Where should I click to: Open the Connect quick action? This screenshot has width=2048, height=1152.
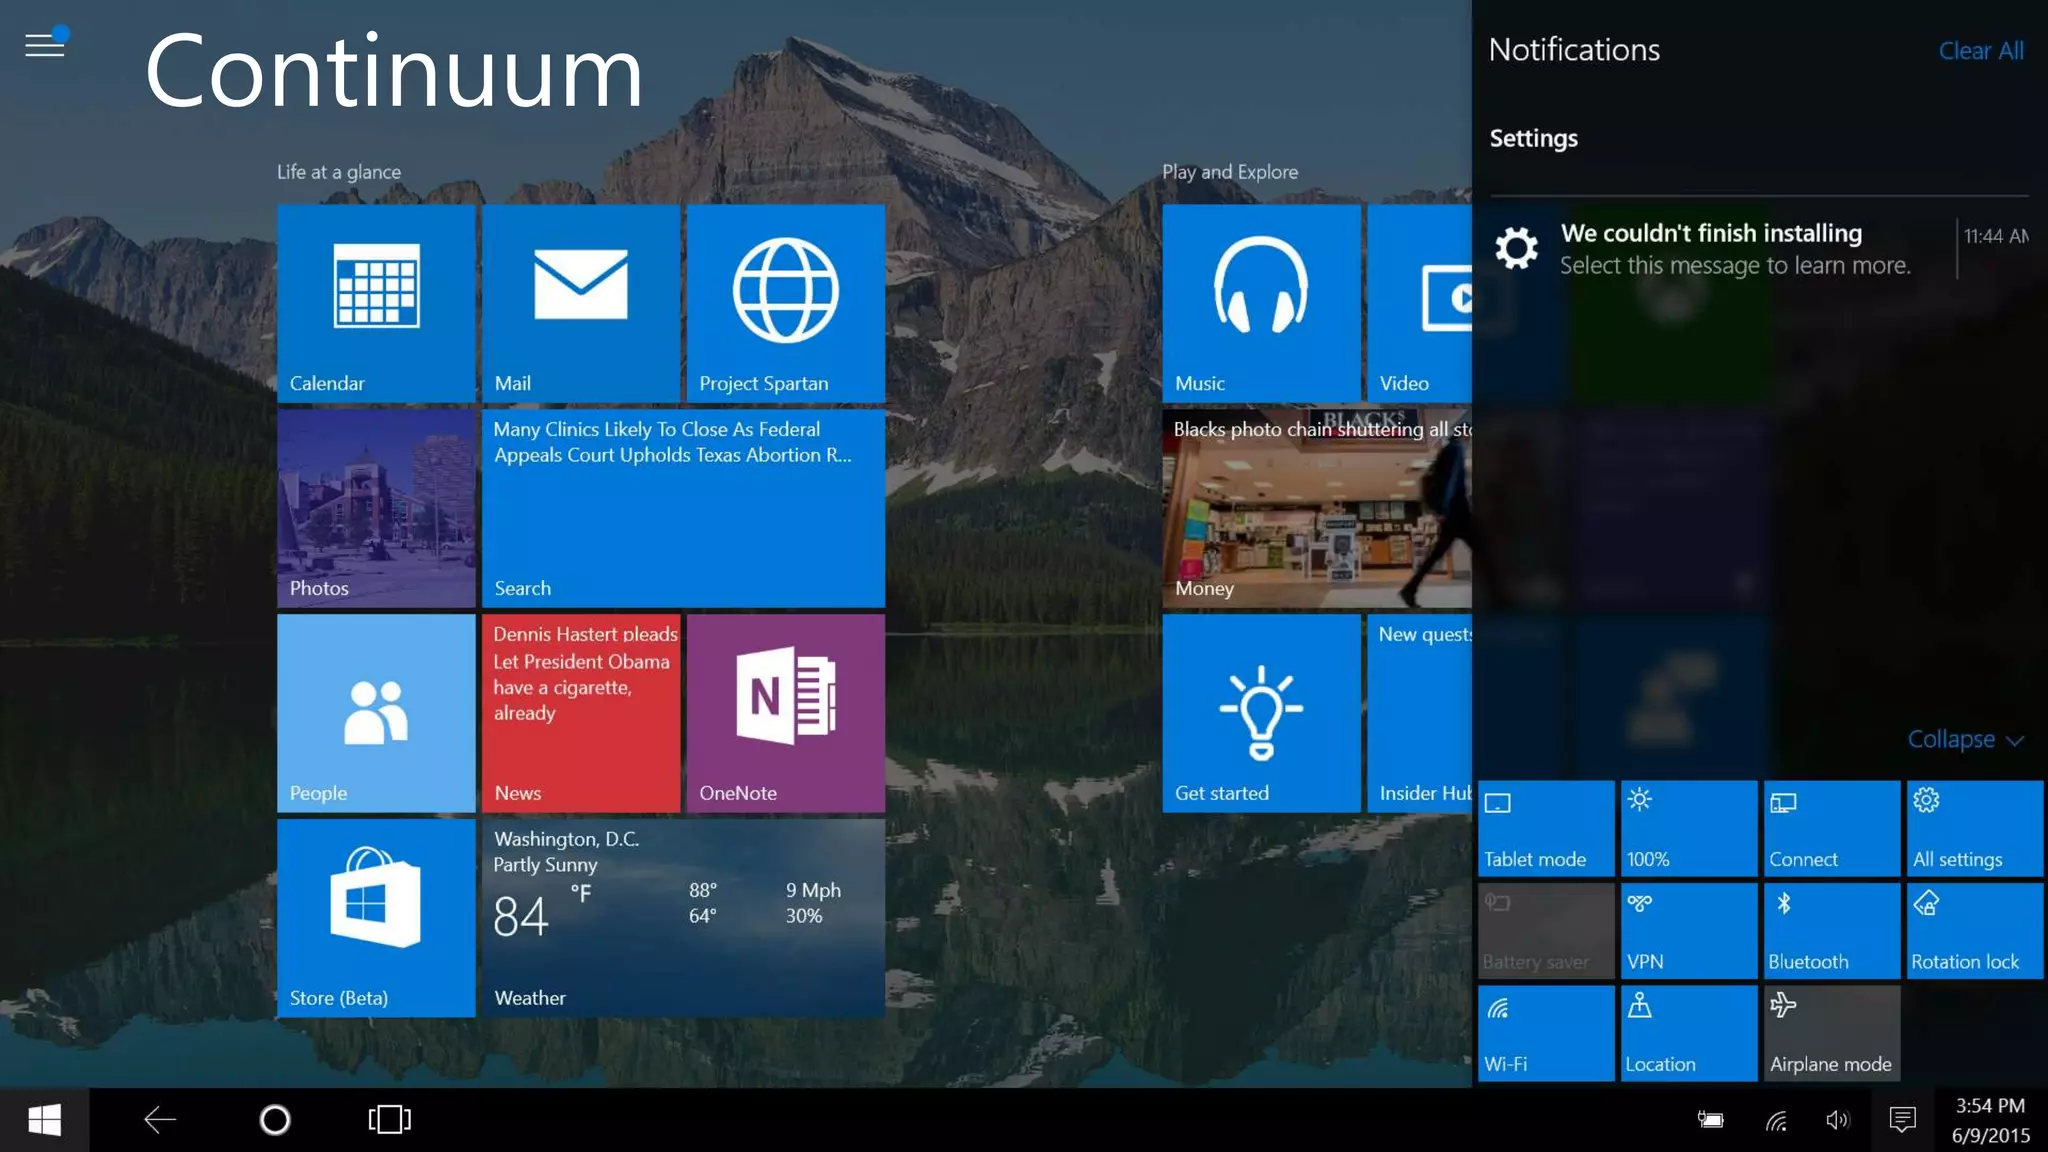point(1832,828)
